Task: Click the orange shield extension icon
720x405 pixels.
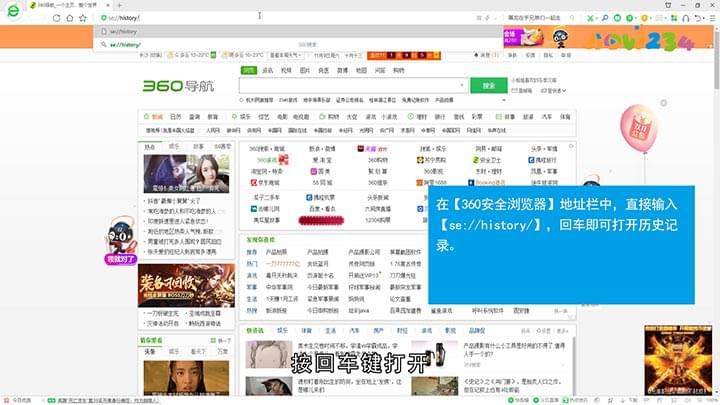Action: (644, 18)
